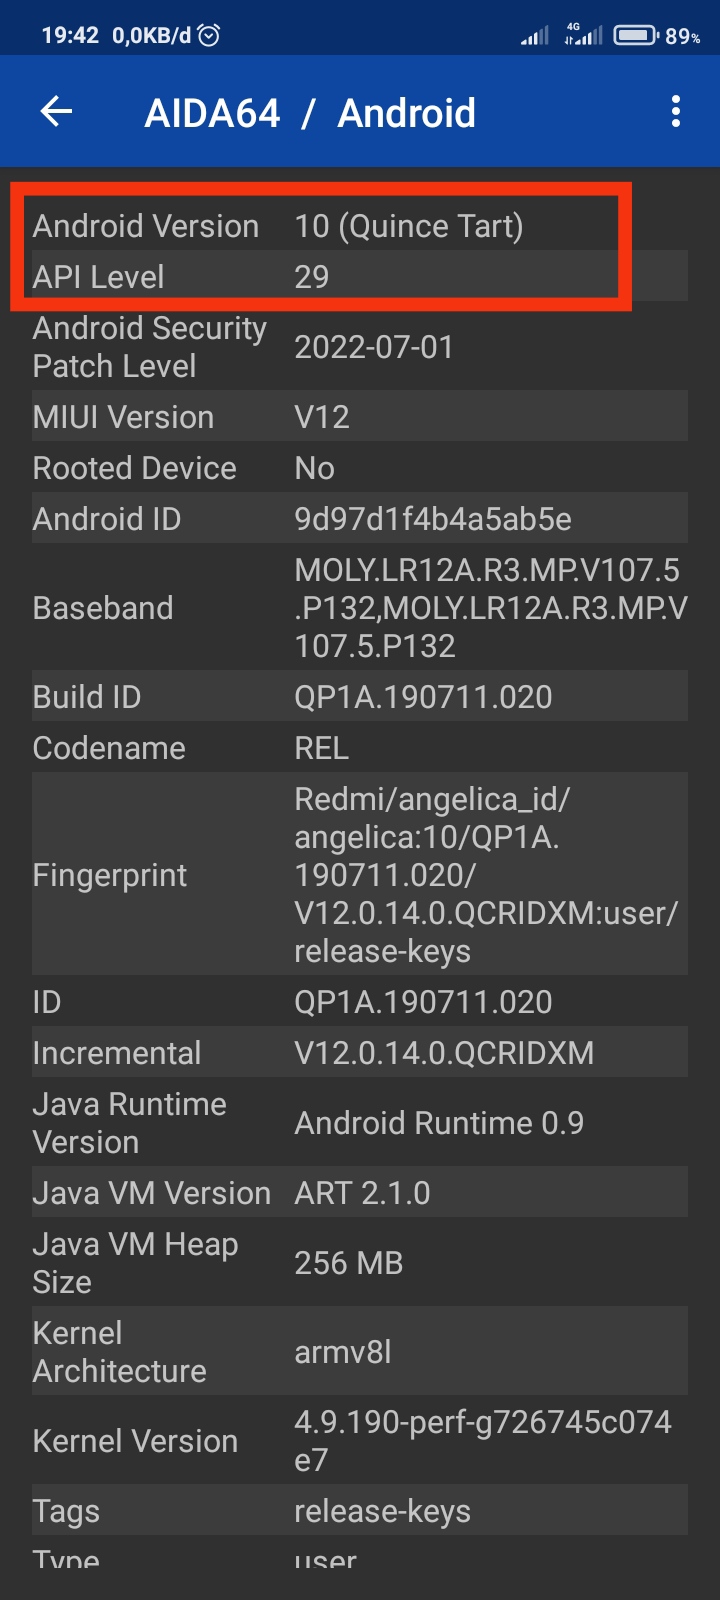720x1600 pixels.
Task: Select the Android Version row
Action: [x=360, y=226]
